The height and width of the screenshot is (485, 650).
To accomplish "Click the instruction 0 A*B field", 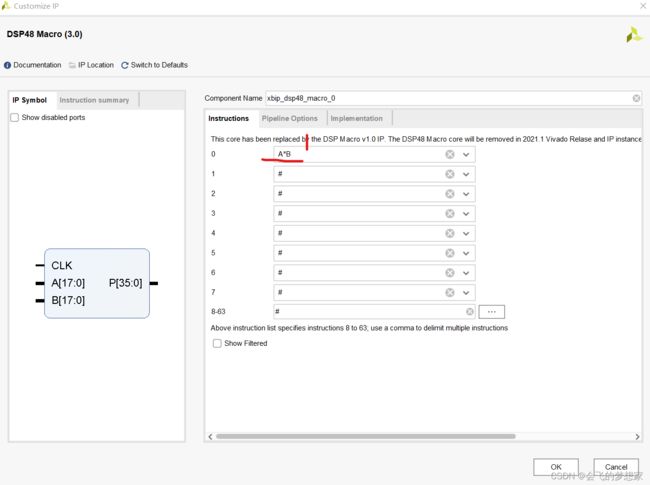I will click(x=374, y=154).
